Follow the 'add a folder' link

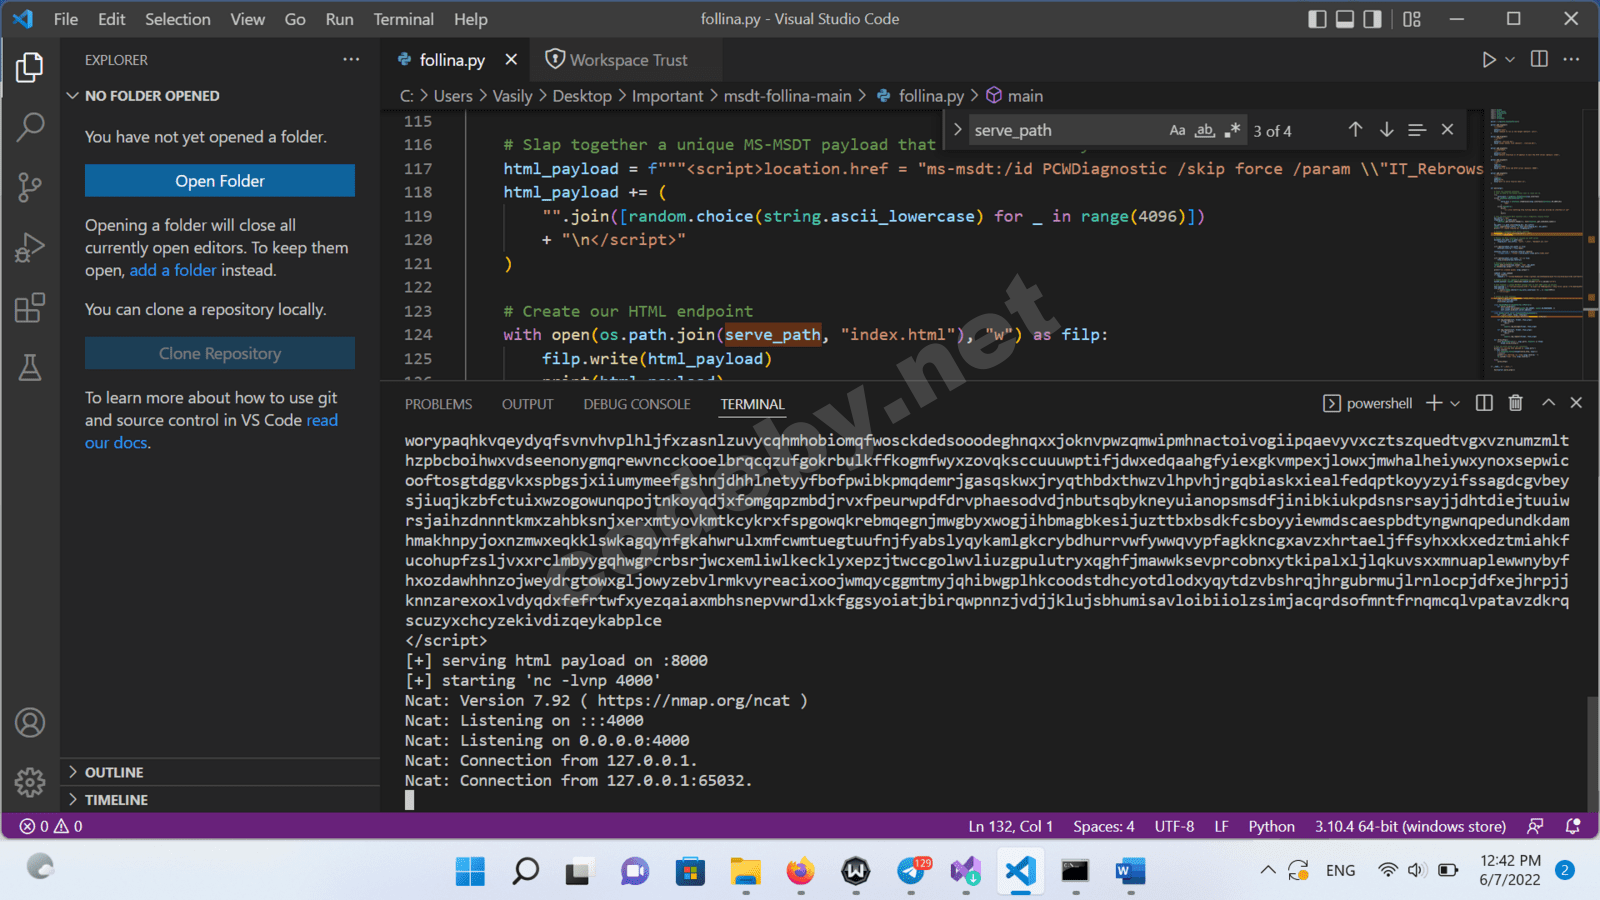click(x=173, y=270)
